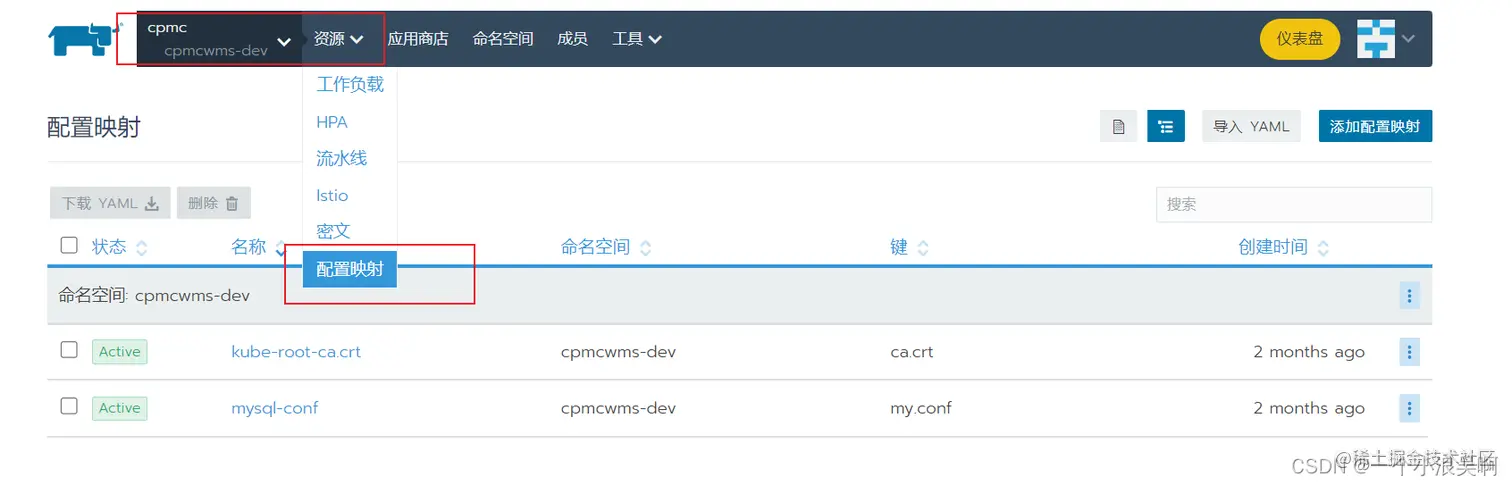Switch to the grouped list view icon
Image resolution: width=1512 pixels, height=485 pixels.
[x=1165, y=127]
